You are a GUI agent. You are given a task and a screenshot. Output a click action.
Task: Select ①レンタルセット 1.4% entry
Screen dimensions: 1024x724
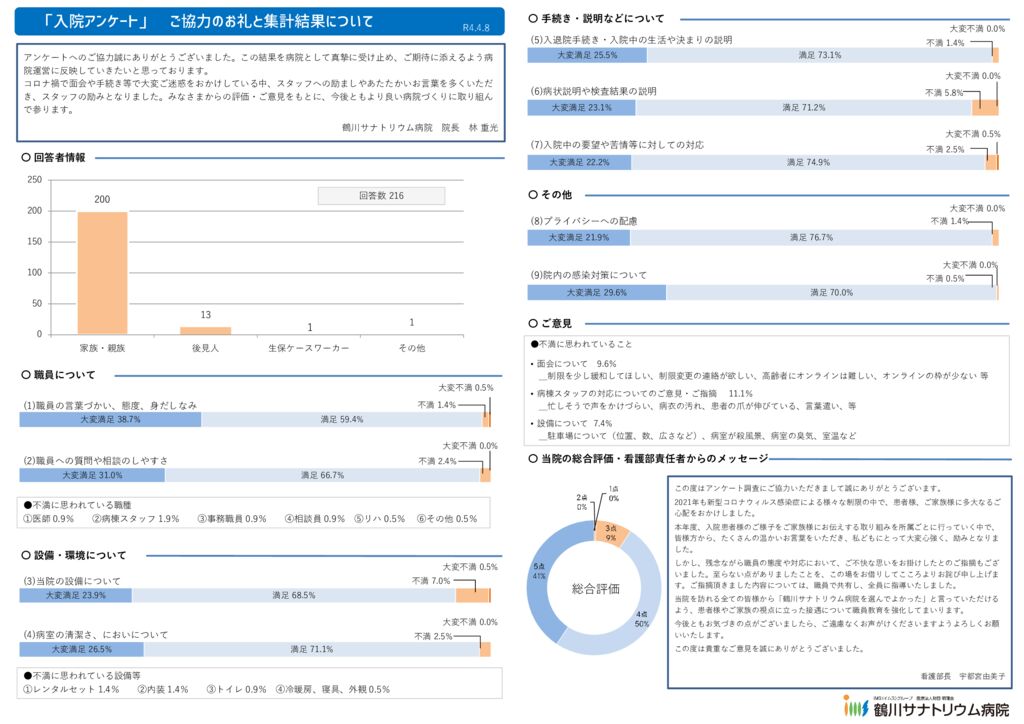point(71,689)
